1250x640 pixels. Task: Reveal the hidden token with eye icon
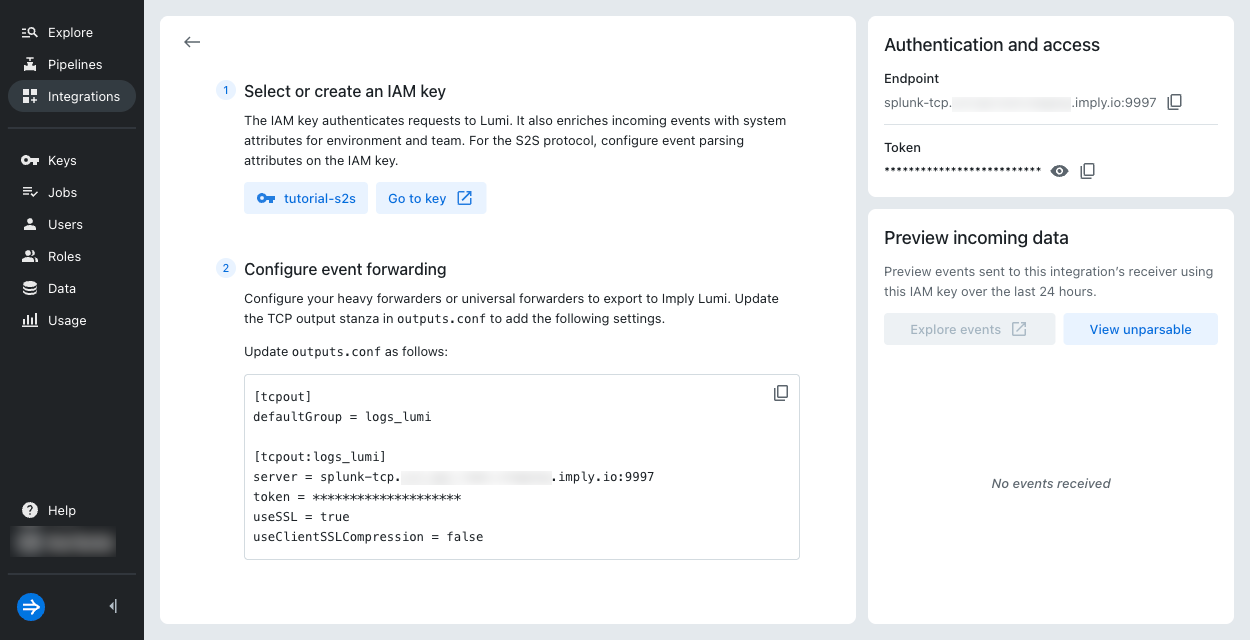[1060, 171]
